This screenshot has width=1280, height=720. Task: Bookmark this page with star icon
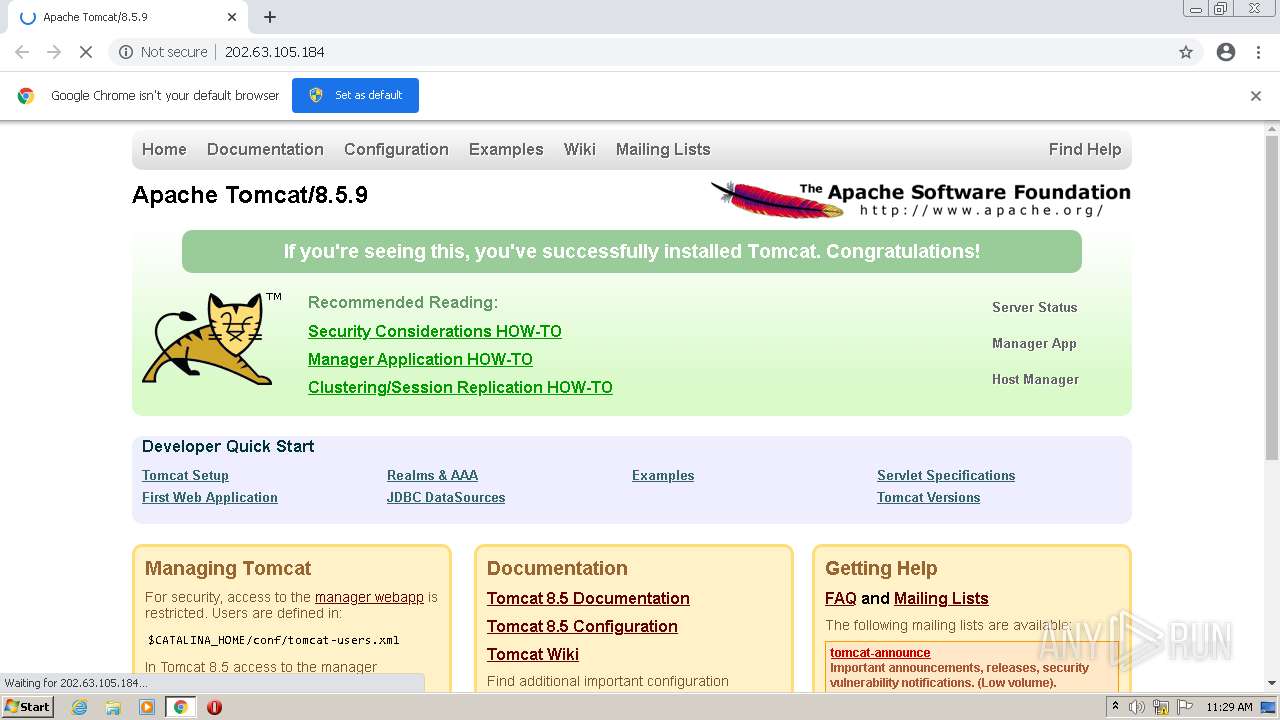point(1186,52)
